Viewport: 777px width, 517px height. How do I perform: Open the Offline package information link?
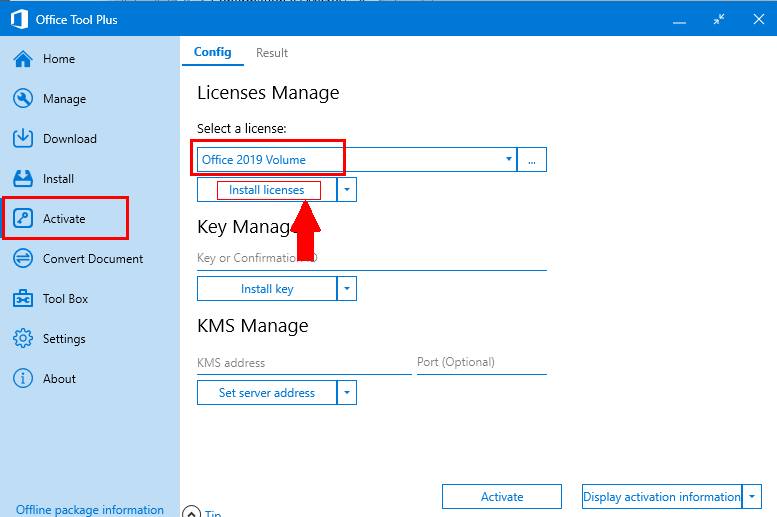[x=90, y=510]
